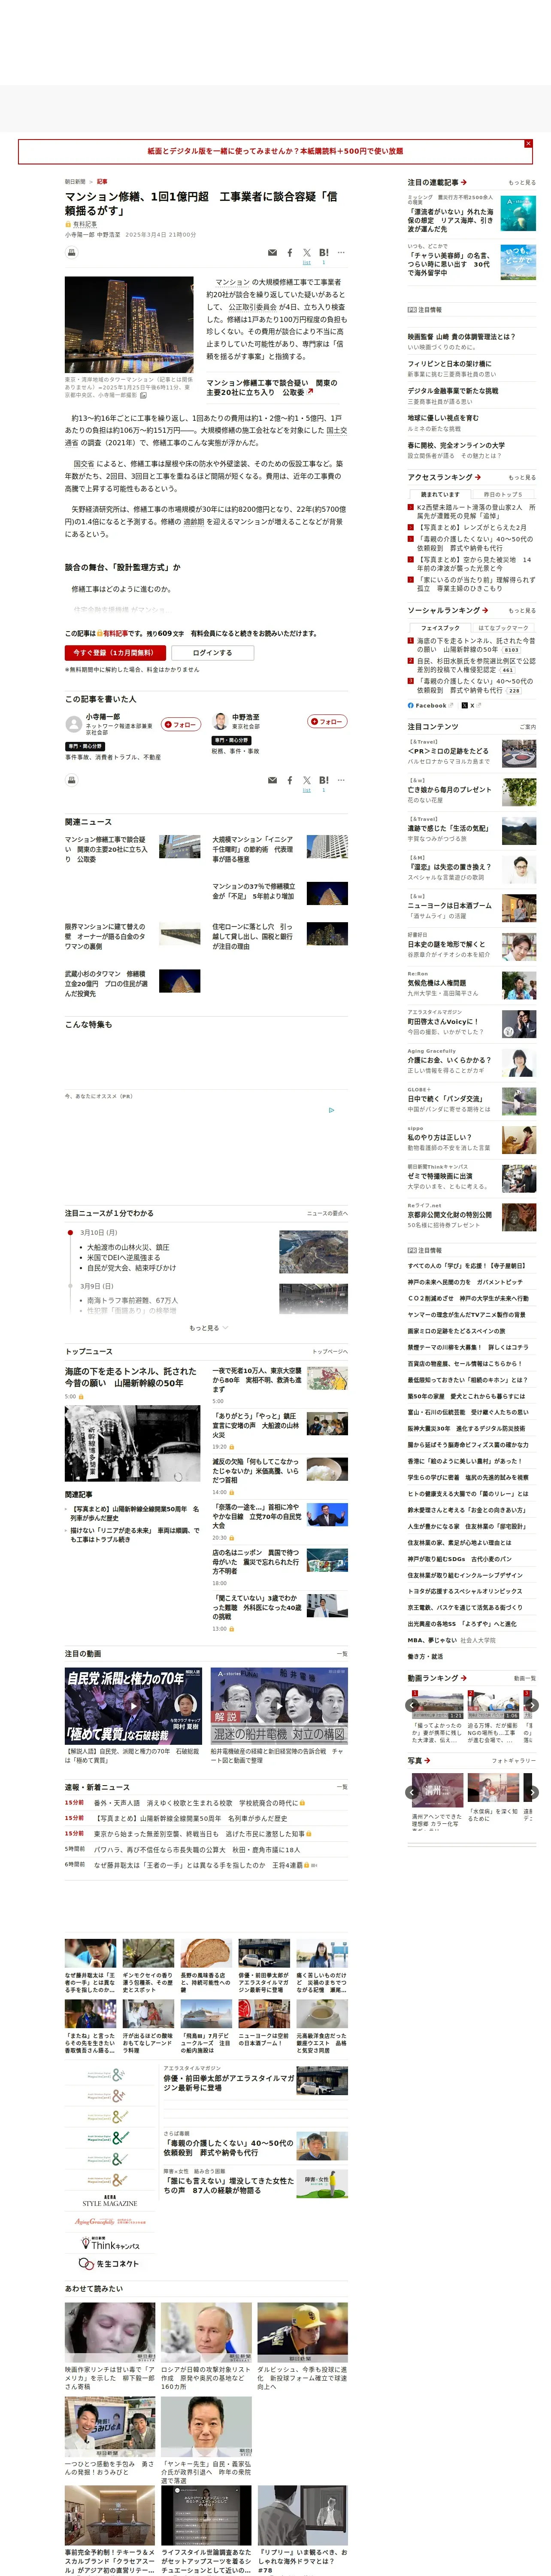Open ranking item K2西壁未踏ルート
Viewport: 551px width, 2576px height.
[476, 512]
